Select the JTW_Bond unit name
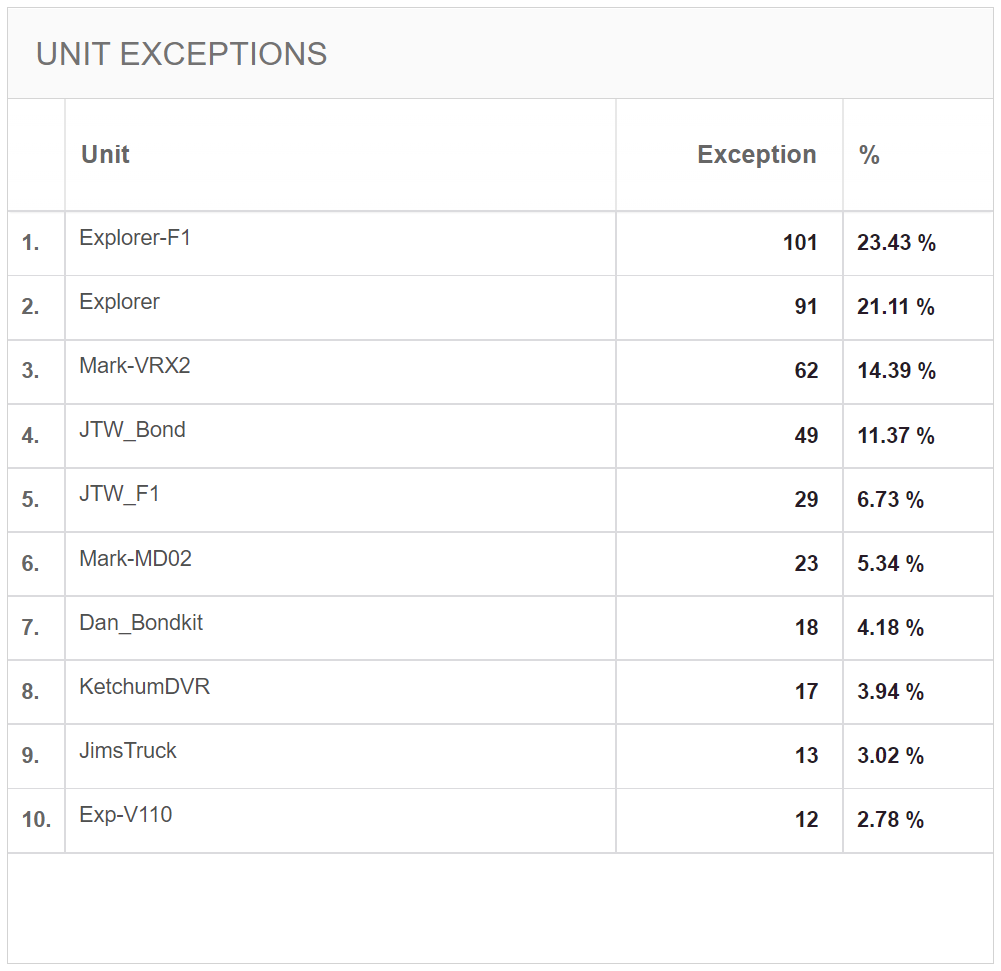 132,430
